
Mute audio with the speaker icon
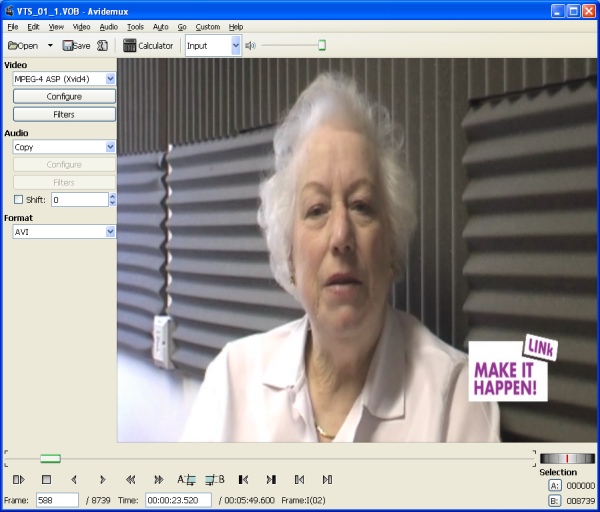250,46
